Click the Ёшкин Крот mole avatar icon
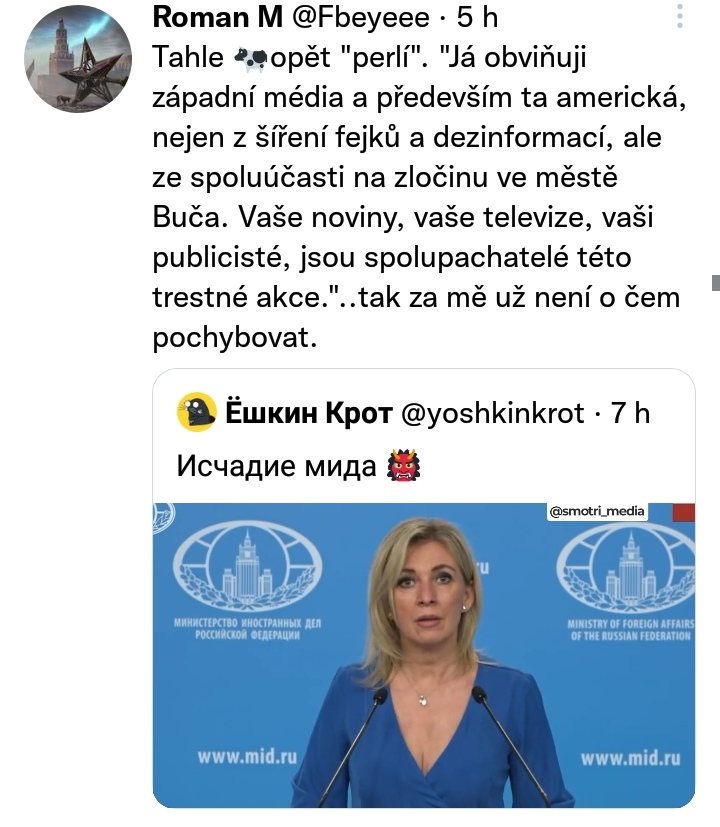Viewport: 720px width, 827px height. point(197,412)
